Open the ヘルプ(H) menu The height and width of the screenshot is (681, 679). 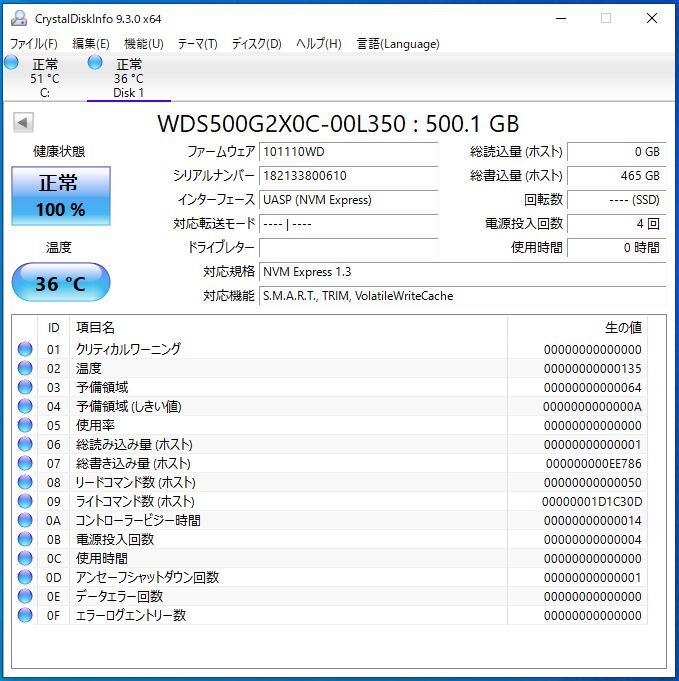click(x=318, y=44)
